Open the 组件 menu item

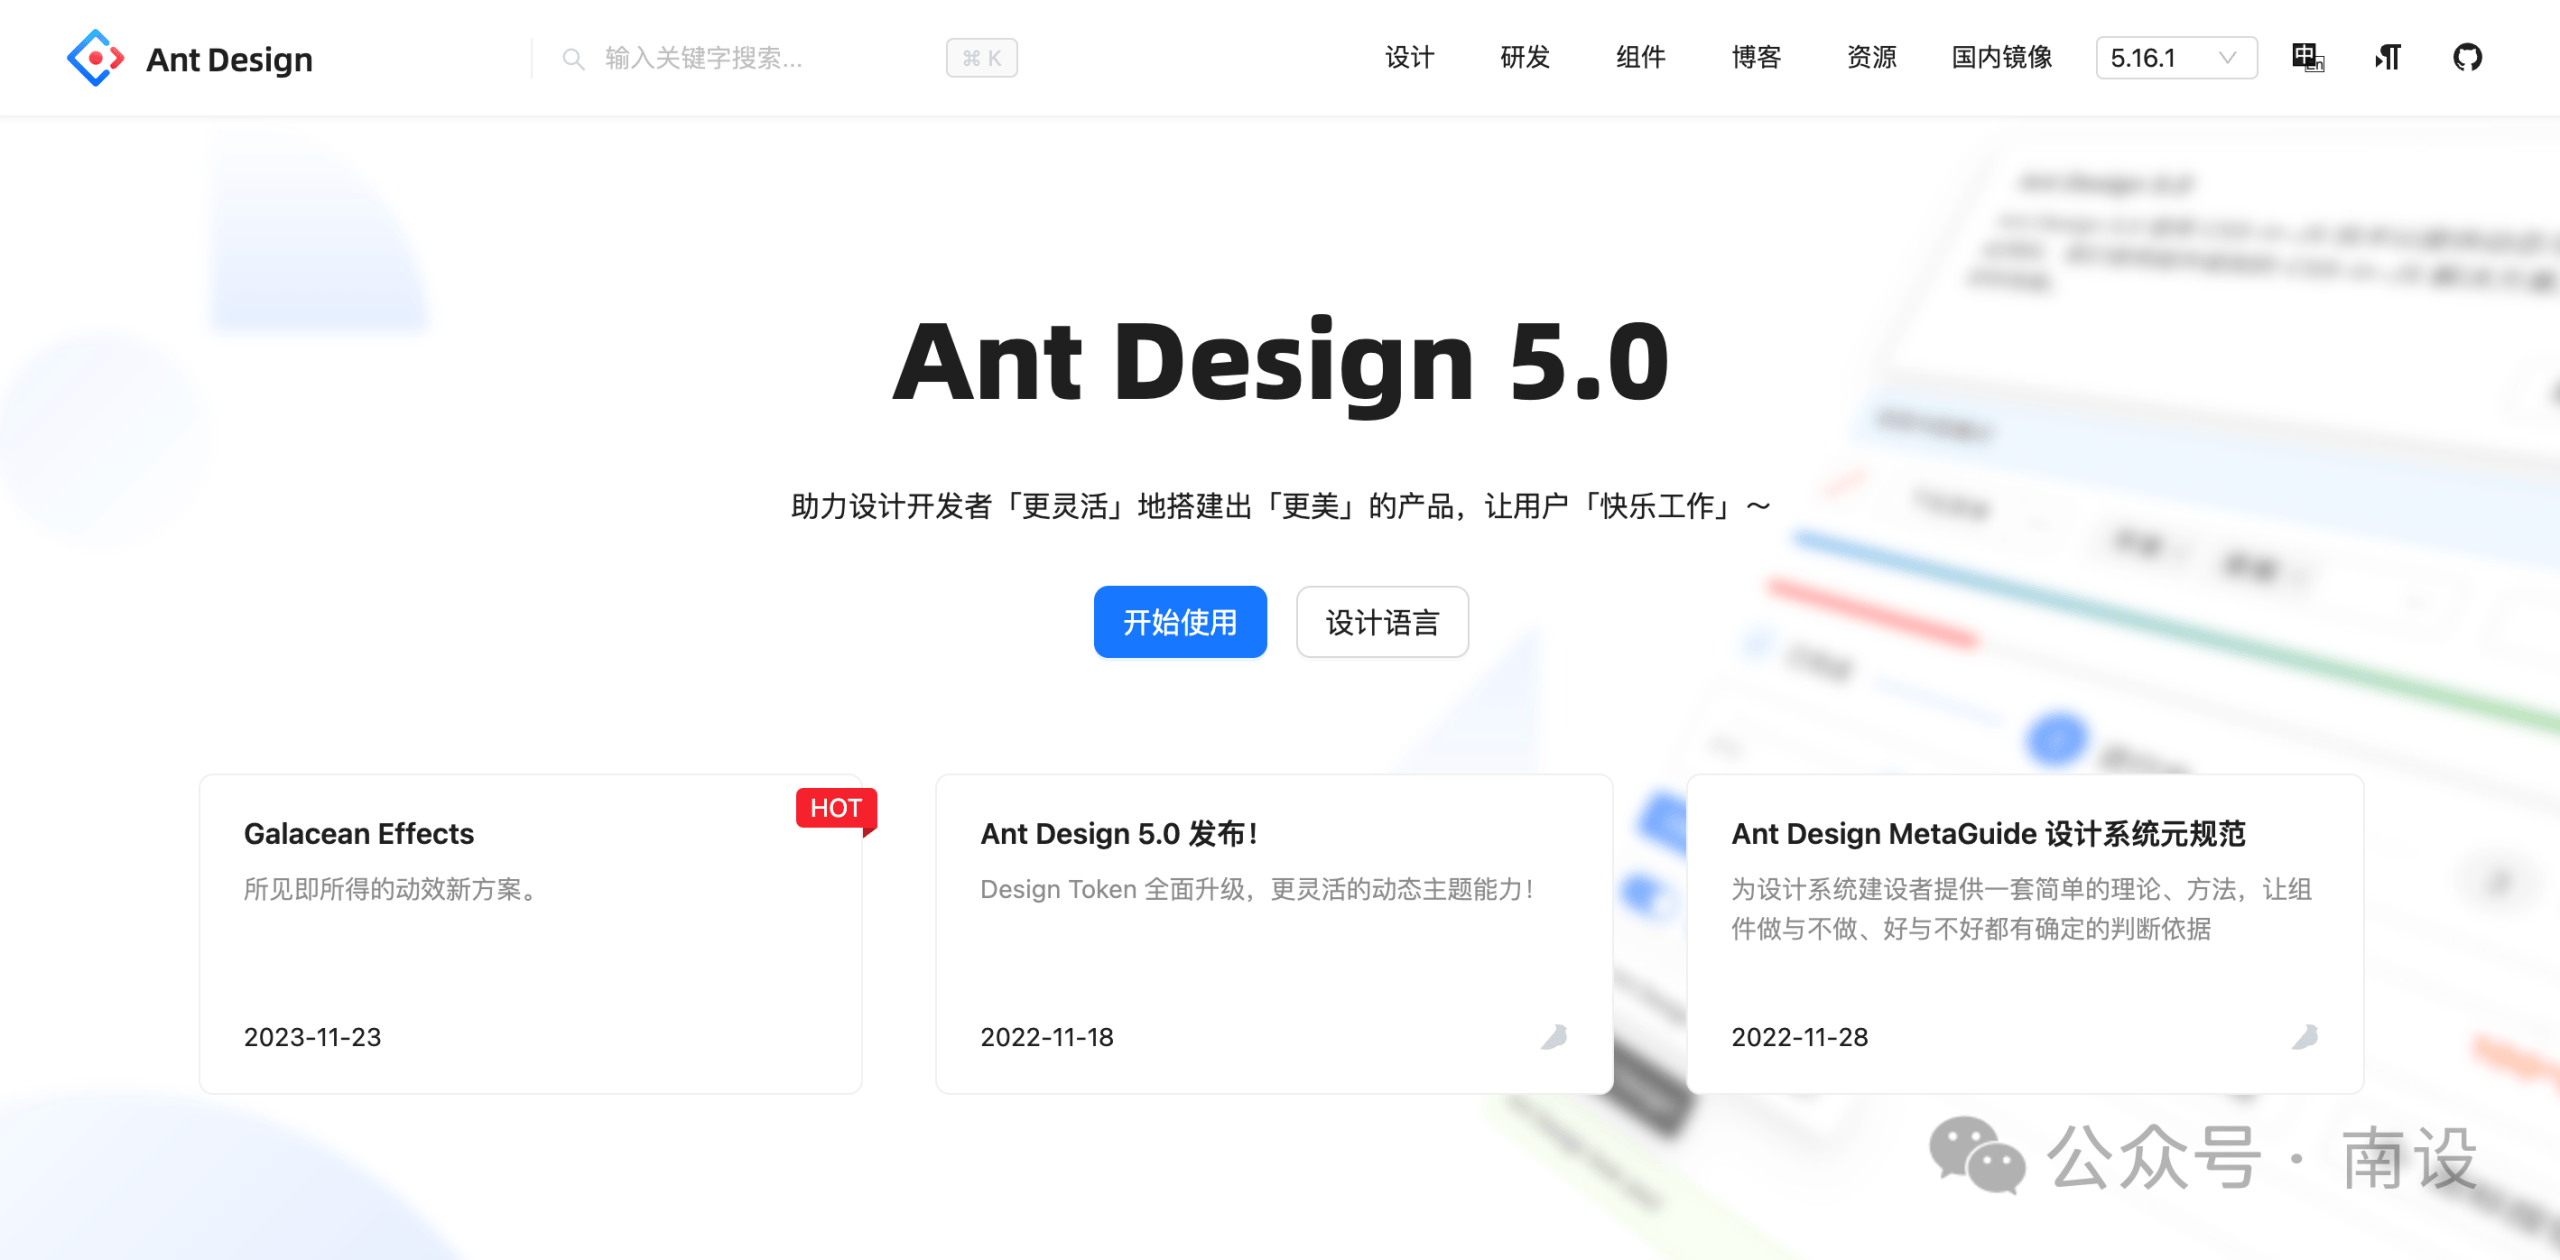(1641, 58)
